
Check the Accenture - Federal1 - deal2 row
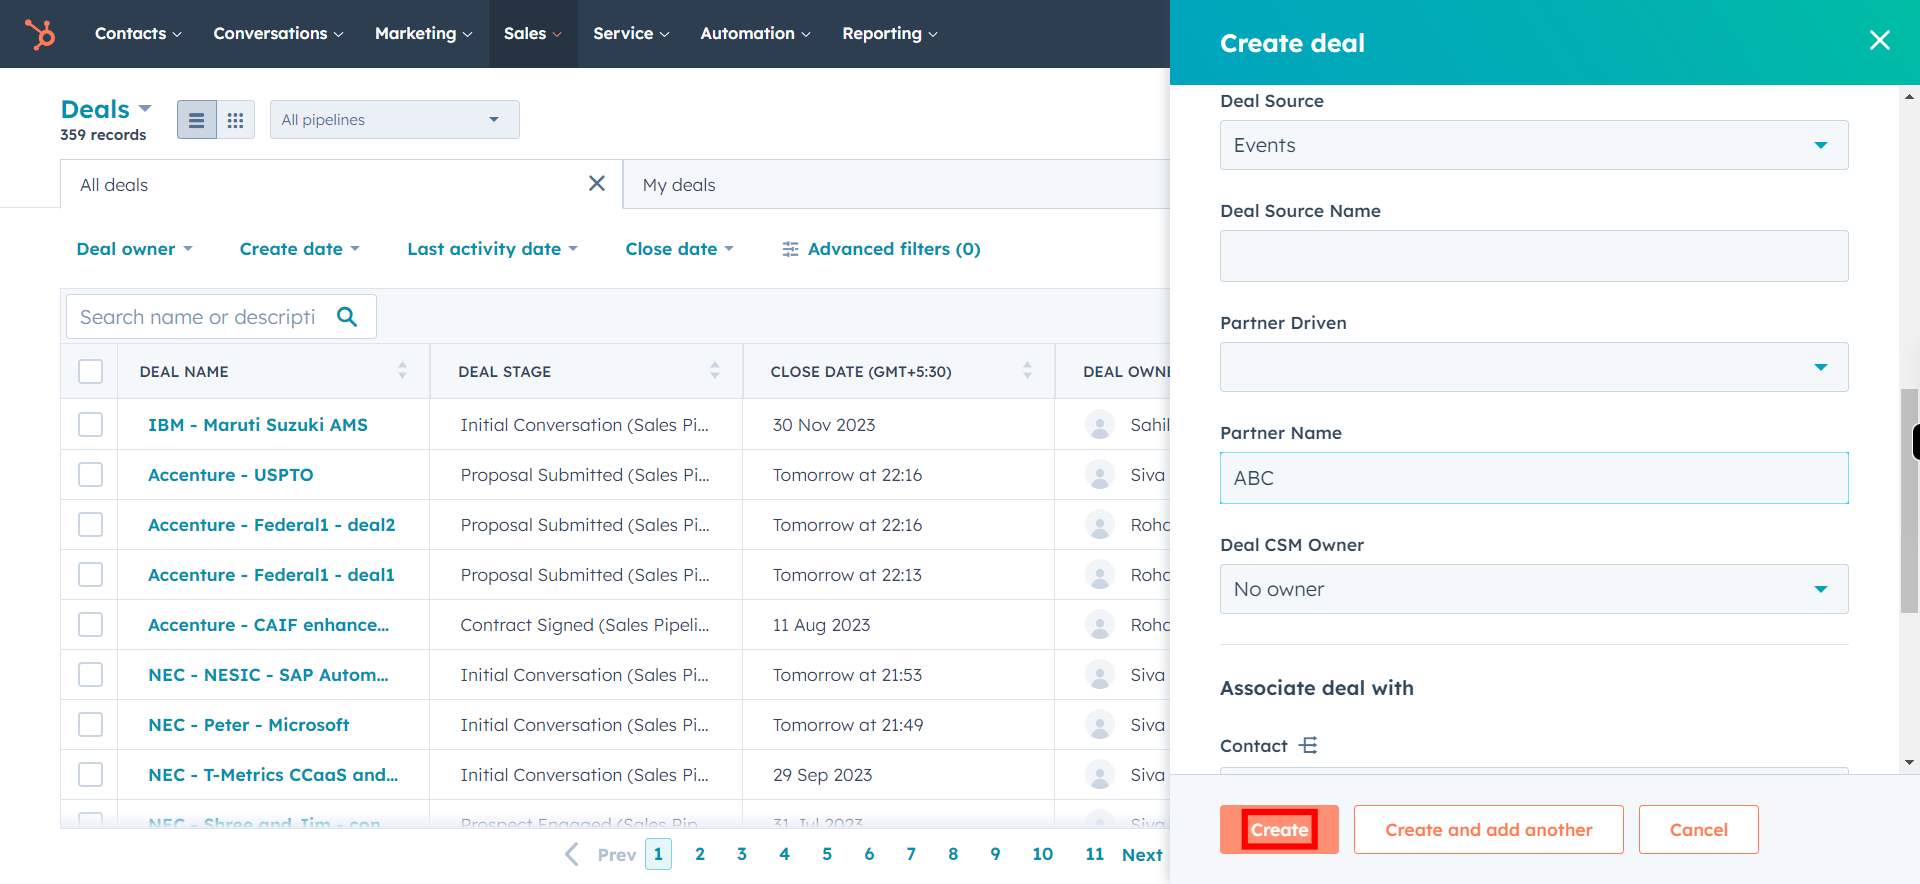pyautogui.click(x=91, y=525)
